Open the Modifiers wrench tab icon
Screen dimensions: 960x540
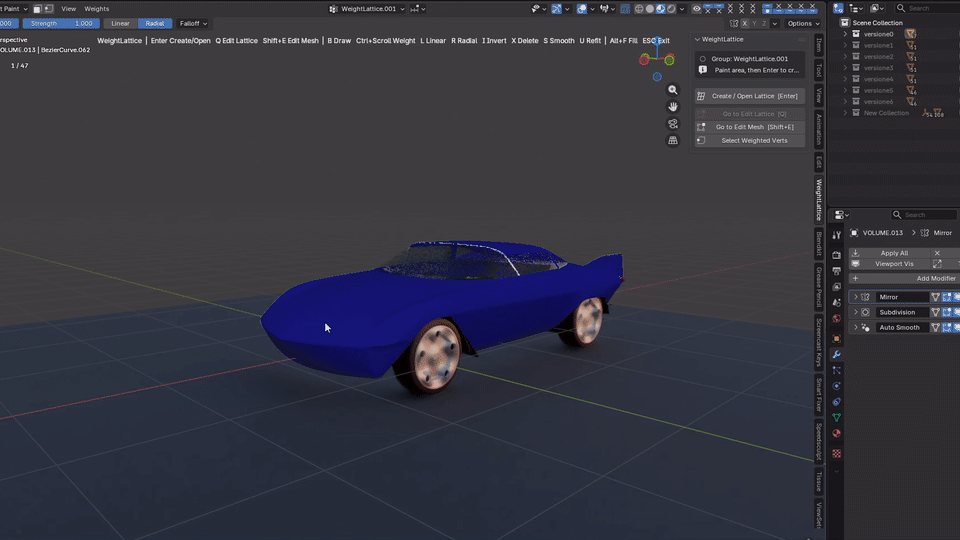(836, 354)
